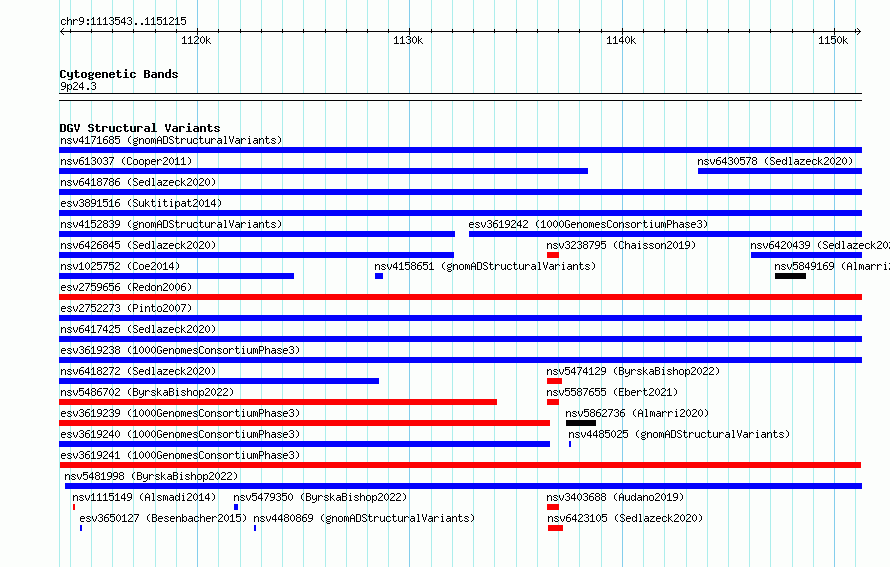
Task: Click nsv5474129 (ByrskaBishop2022) label
Action: pyautogui.click(x=633, y=371)
